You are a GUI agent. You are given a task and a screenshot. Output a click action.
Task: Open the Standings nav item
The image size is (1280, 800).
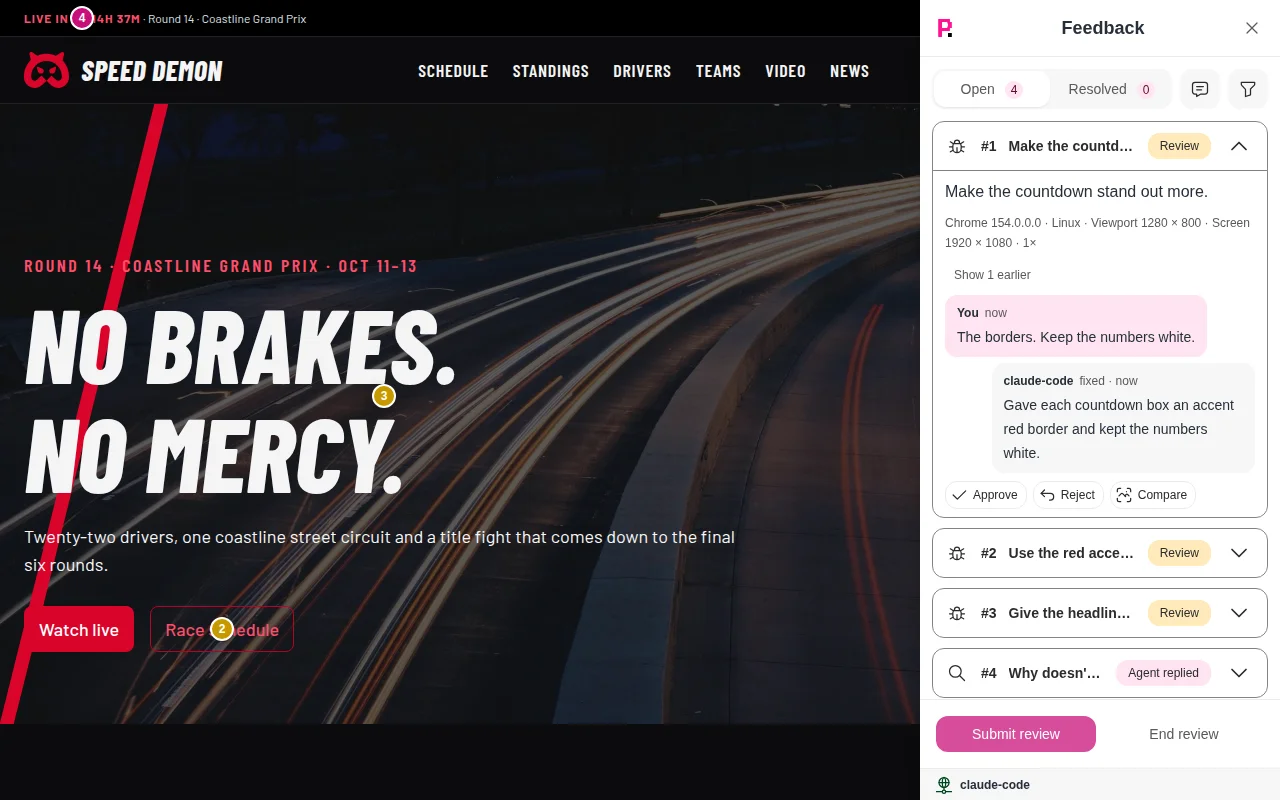pyautogui.click(x=551, y=71)
